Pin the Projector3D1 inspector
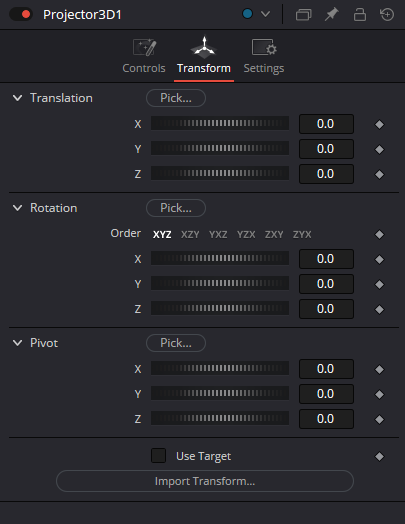Viewport: 405px width, 524px height. (x=331, y=14)
